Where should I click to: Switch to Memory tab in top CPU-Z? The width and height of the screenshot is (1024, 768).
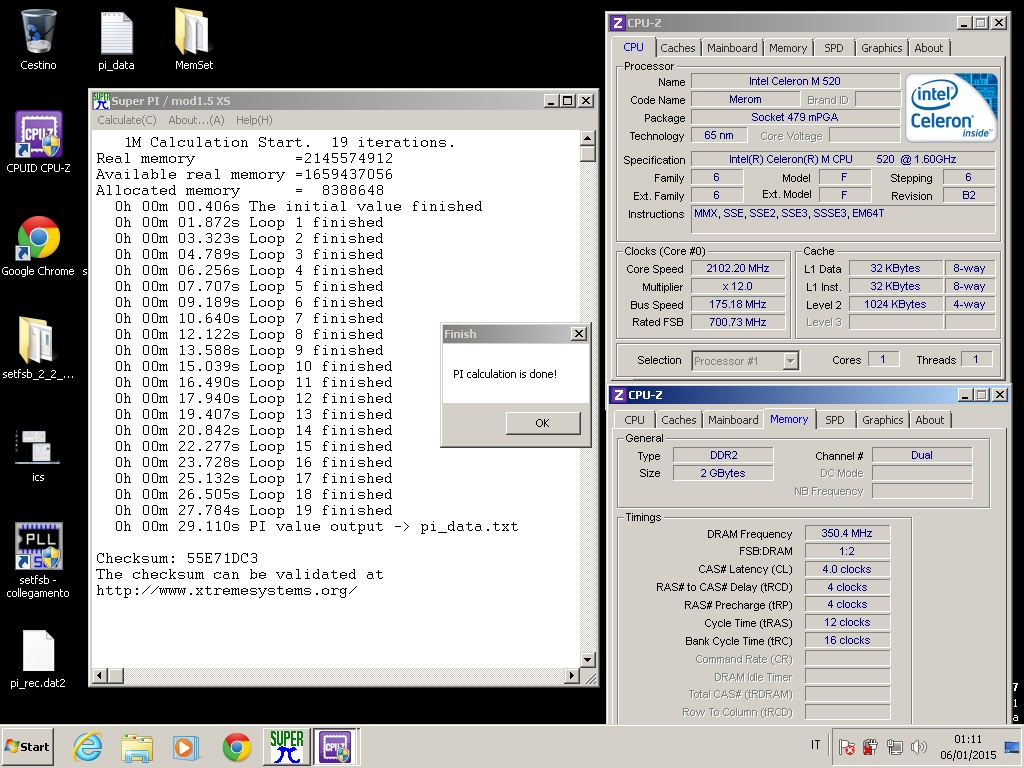click(x=788, y=48)
